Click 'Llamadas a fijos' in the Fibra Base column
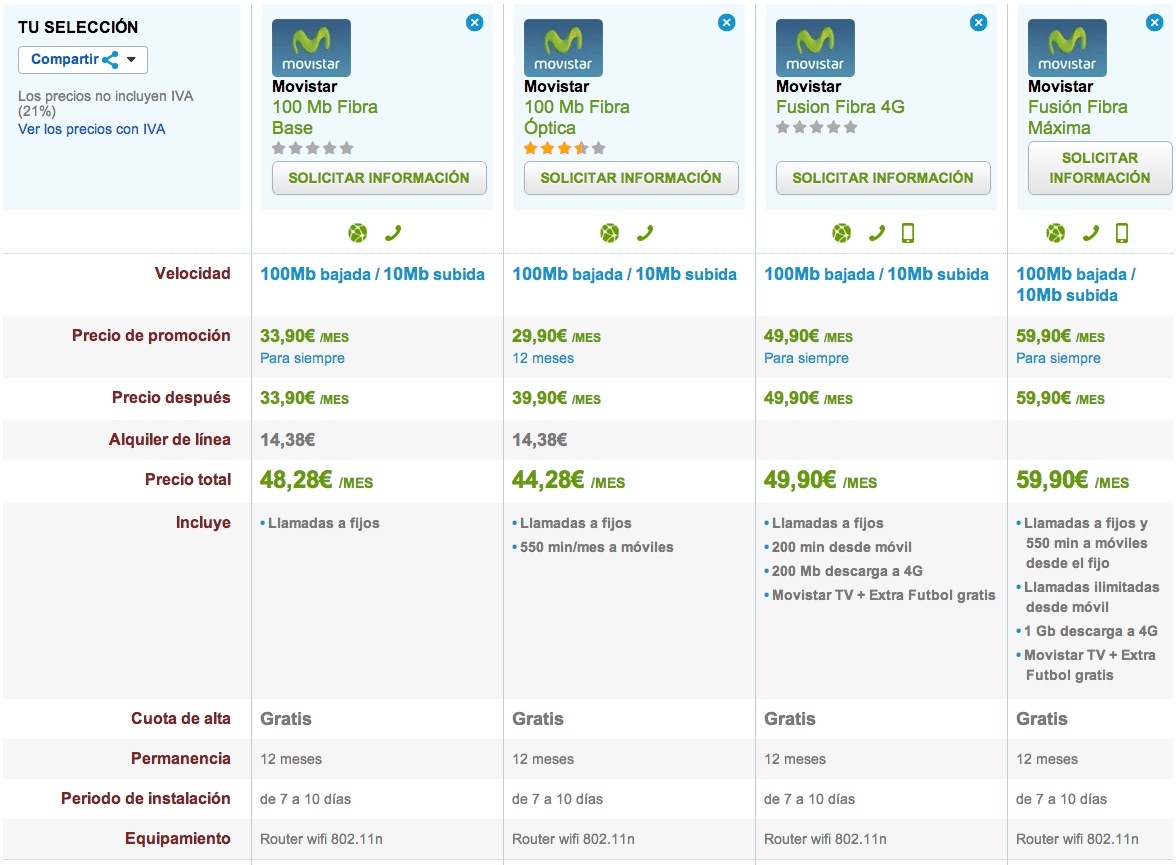Viewport: 1176px width, 865px height. [323, 524]
